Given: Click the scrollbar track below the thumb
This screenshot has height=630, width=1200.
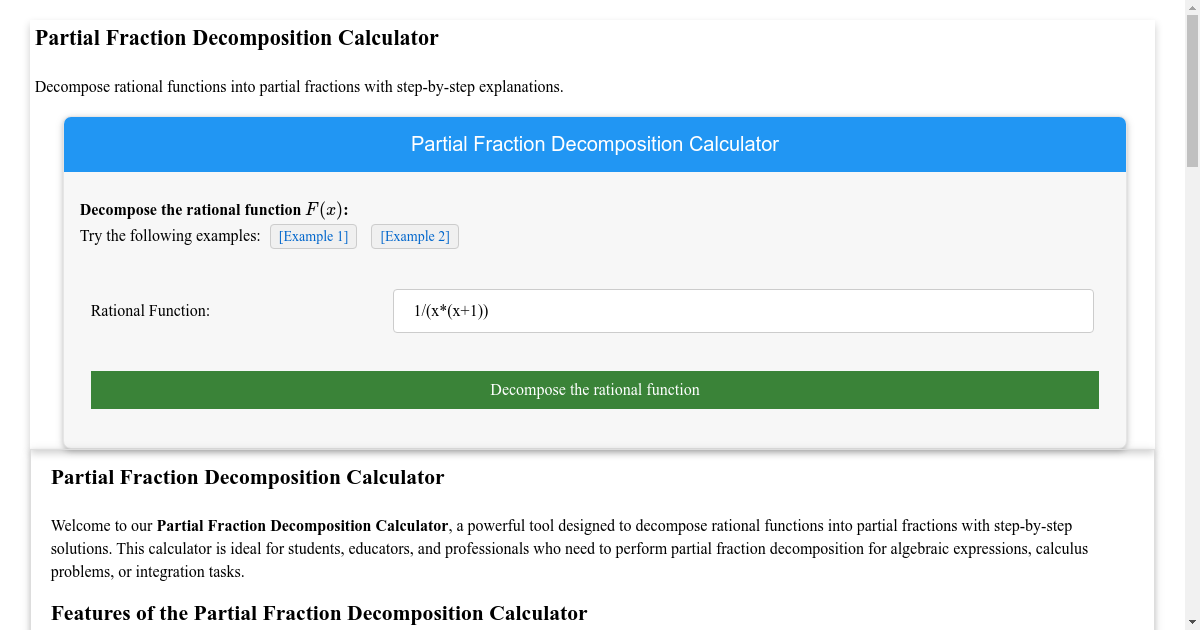Looking at the screenshot, I should coord(1191,400).
